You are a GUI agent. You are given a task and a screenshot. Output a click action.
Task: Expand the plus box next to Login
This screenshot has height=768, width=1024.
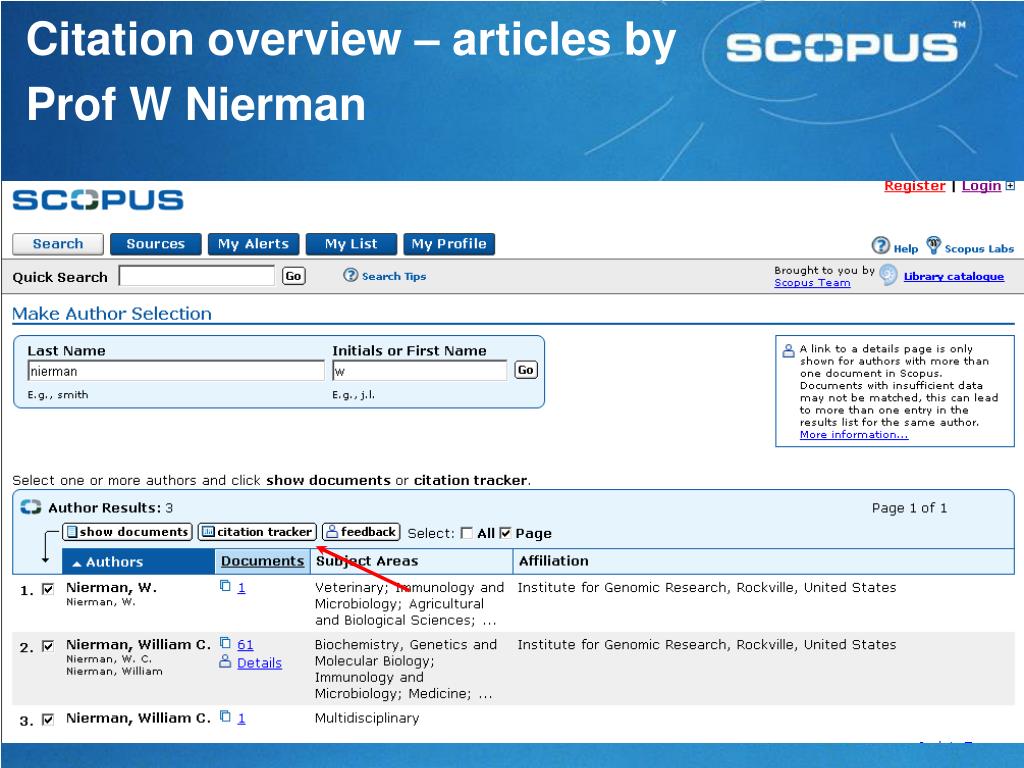click(x=1010, y=186)
